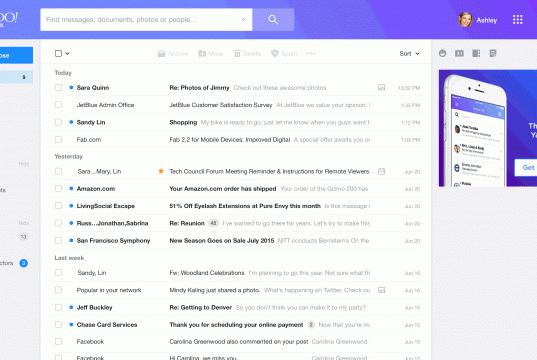Click the Delete trash icon
Screen dimensions: 537x360
[237, 53]
